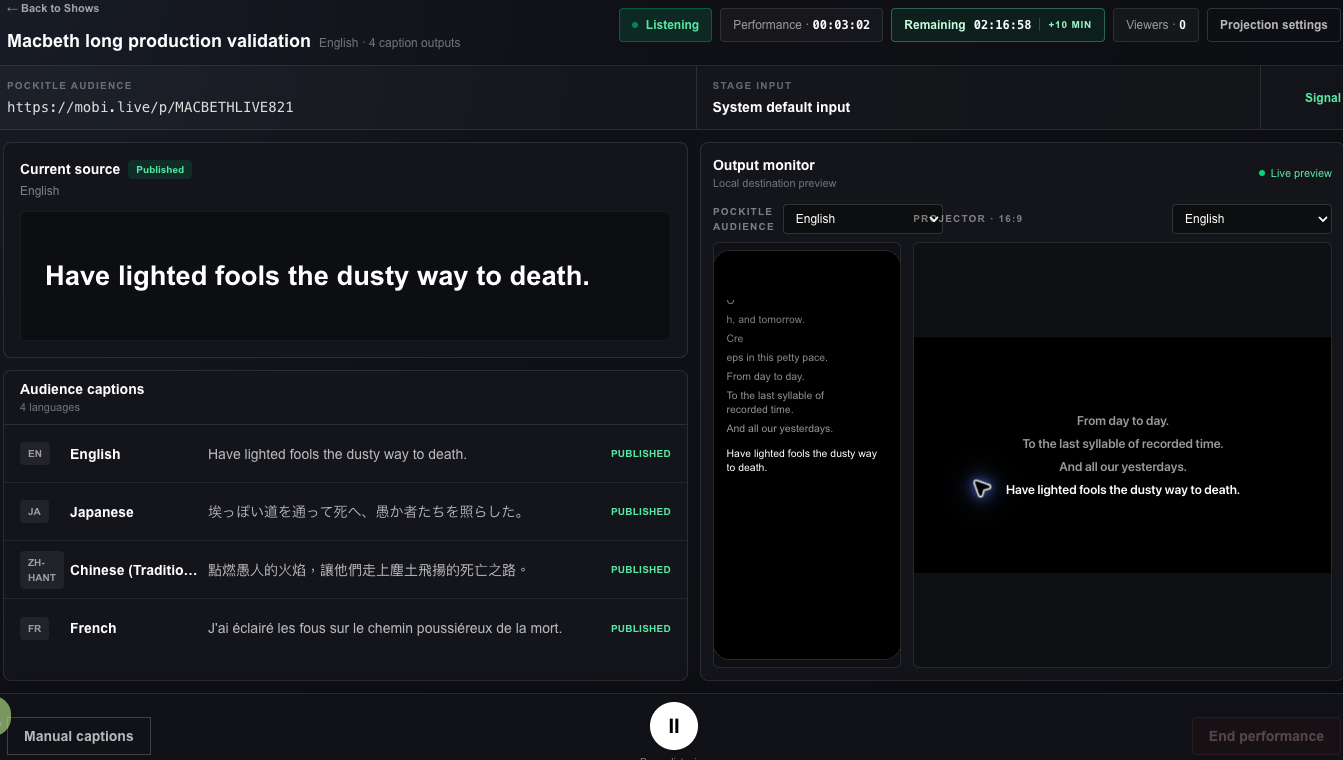Open the Pockitle Audience language dropdown

coord(862,219)
